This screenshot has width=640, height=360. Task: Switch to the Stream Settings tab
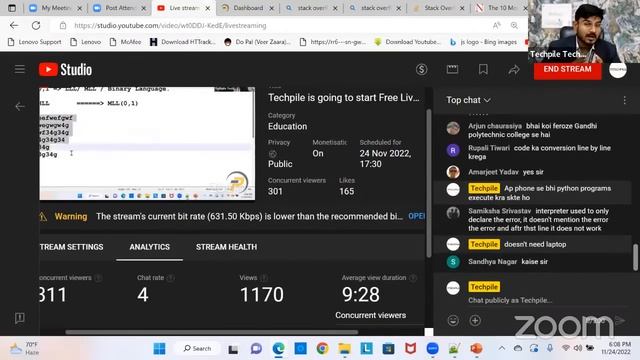point(71,247)
